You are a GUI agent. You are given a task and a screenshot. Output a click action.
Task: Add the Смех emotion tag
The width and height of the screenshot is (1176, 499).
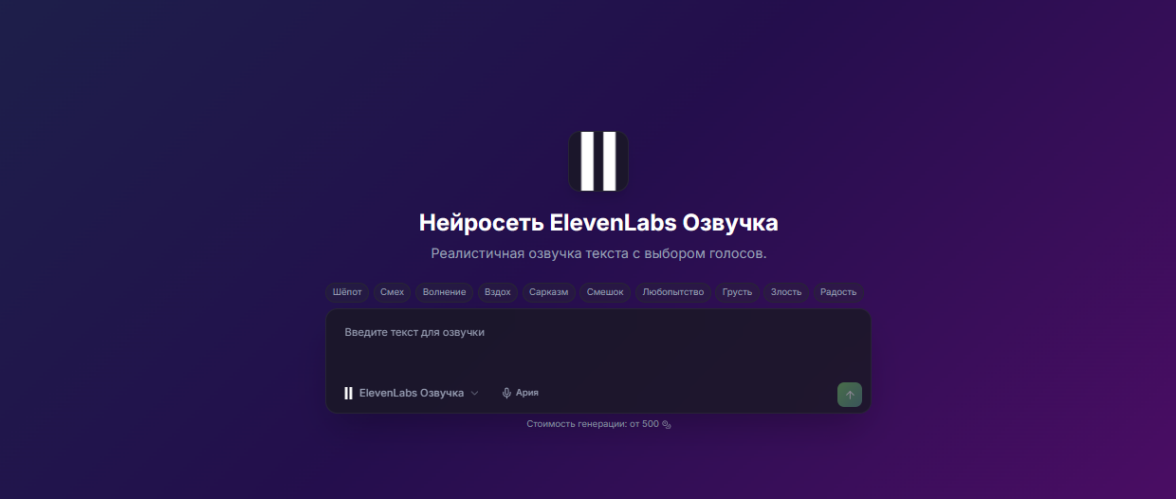point(392,292)
